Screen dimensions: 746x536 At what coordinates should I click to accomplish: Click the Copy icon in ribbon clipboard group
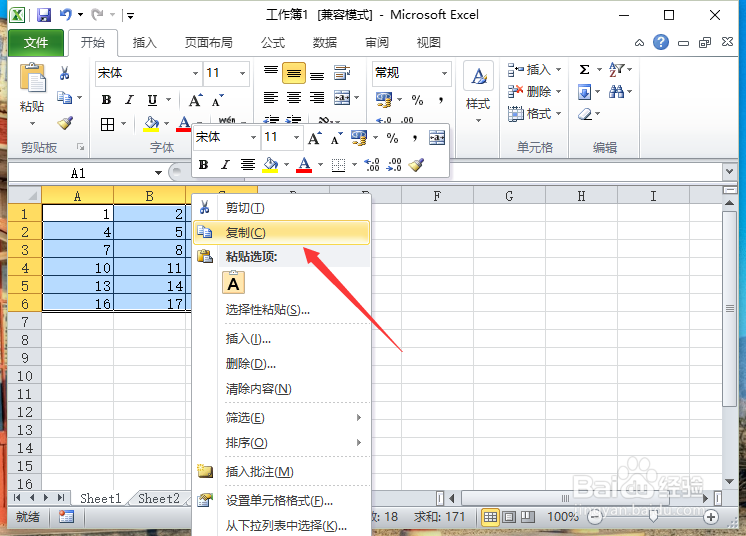point(64,97)
